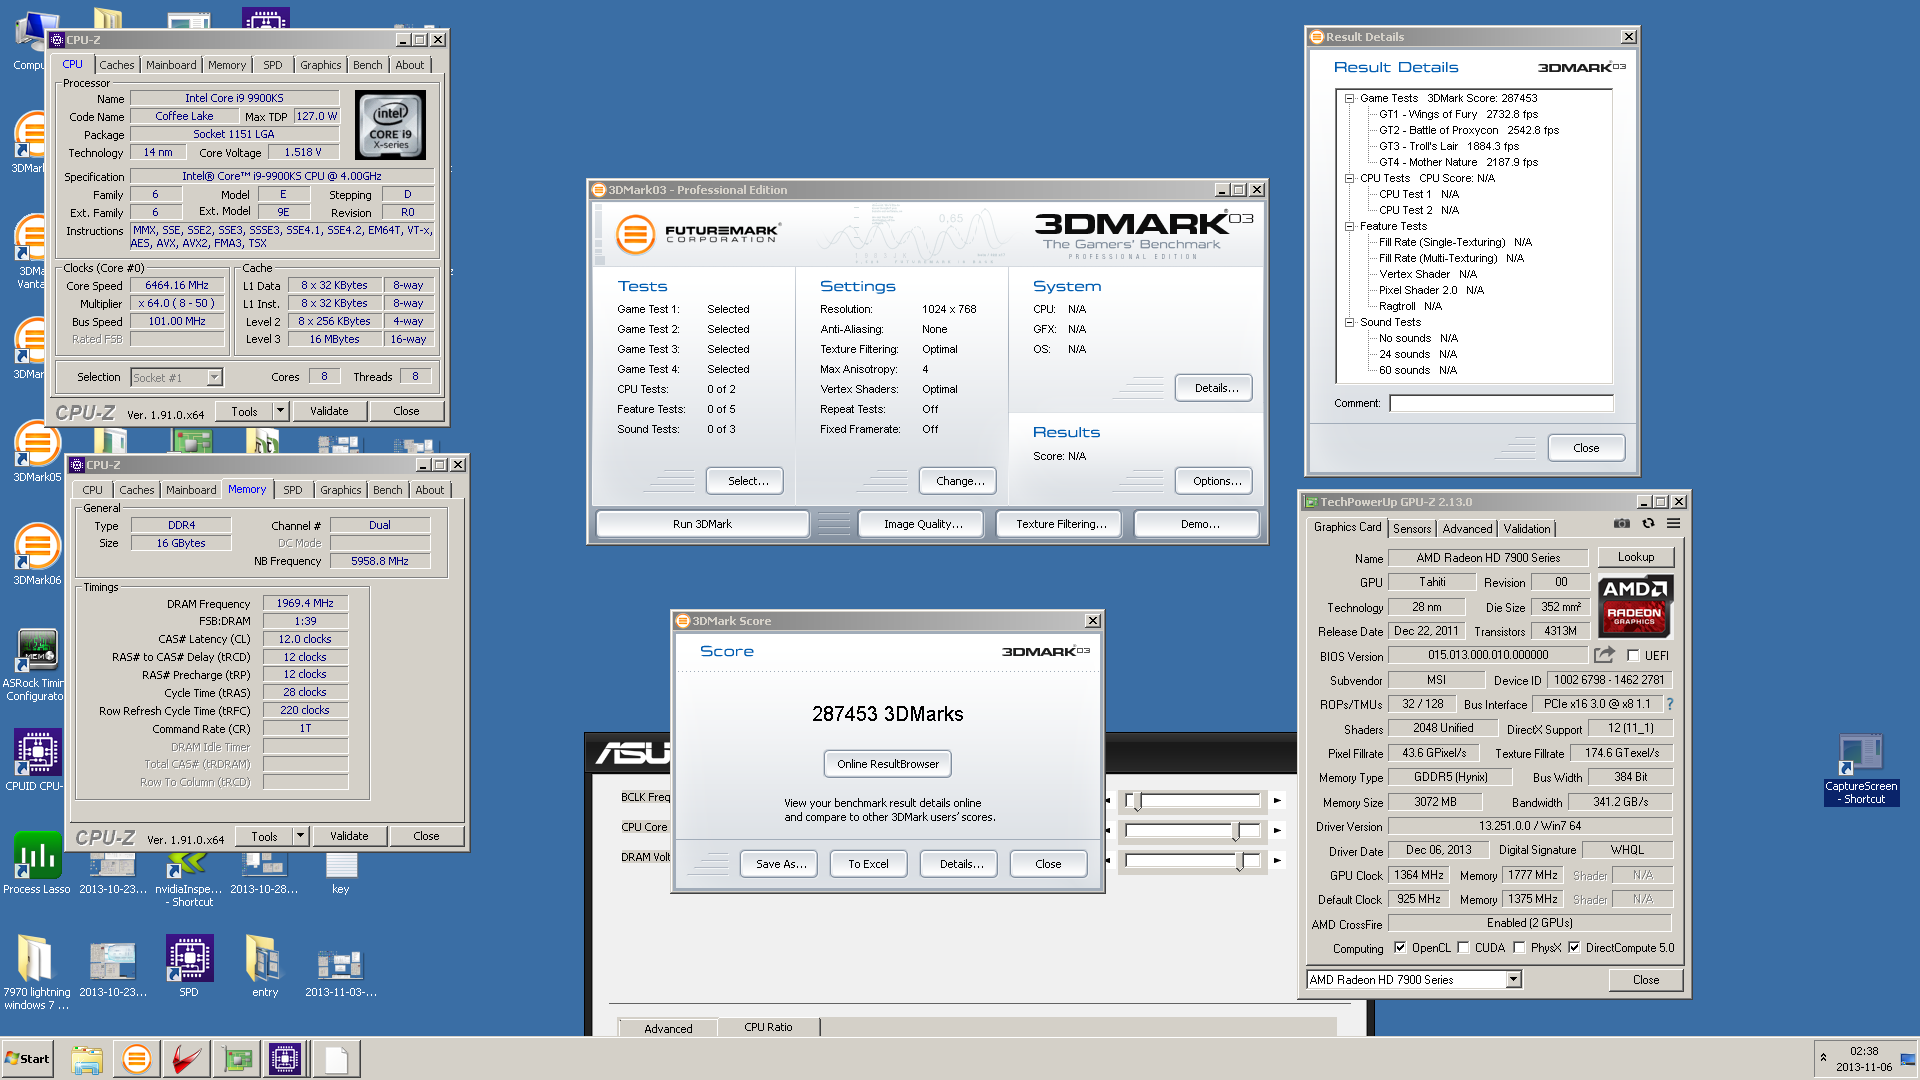1920x1080 pixels.
Task: Click the Image Quality button in 3DMark03
Action: point(923,524)
